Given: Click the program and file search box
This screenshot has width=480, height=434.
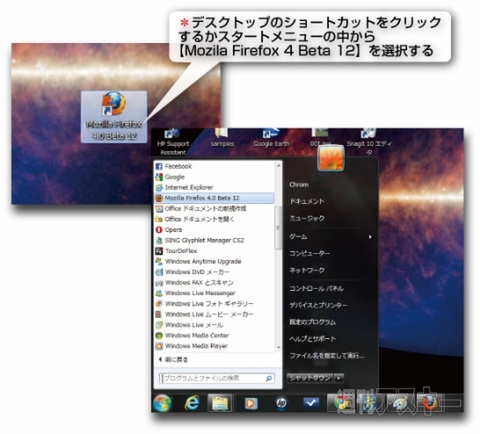Looking at the screenshot, I should coord(217,378).
